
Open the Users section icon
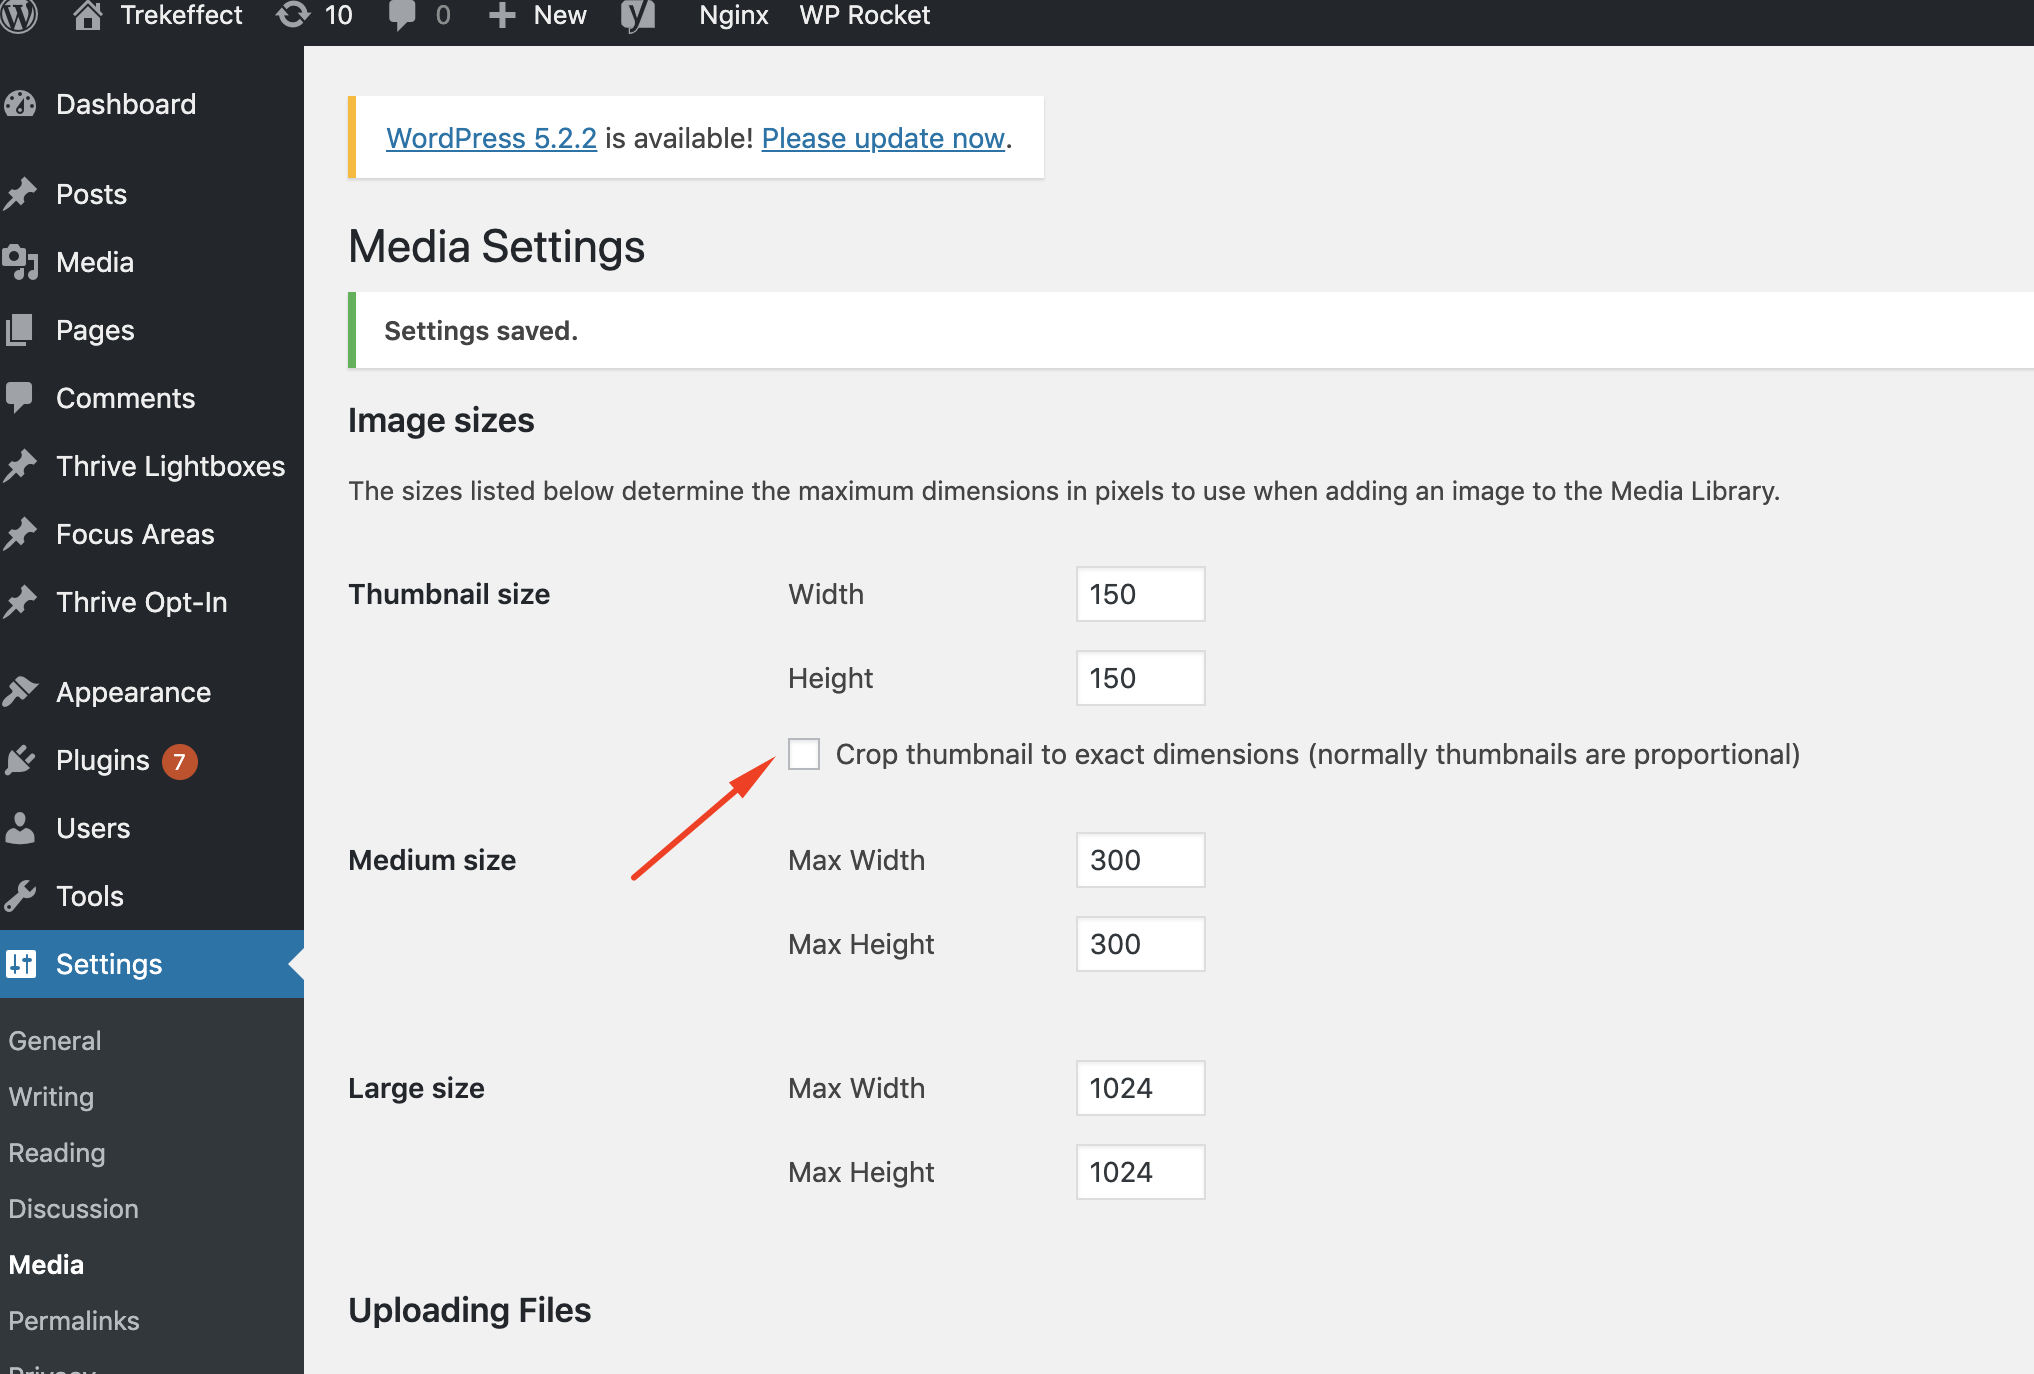coord(21,827)
